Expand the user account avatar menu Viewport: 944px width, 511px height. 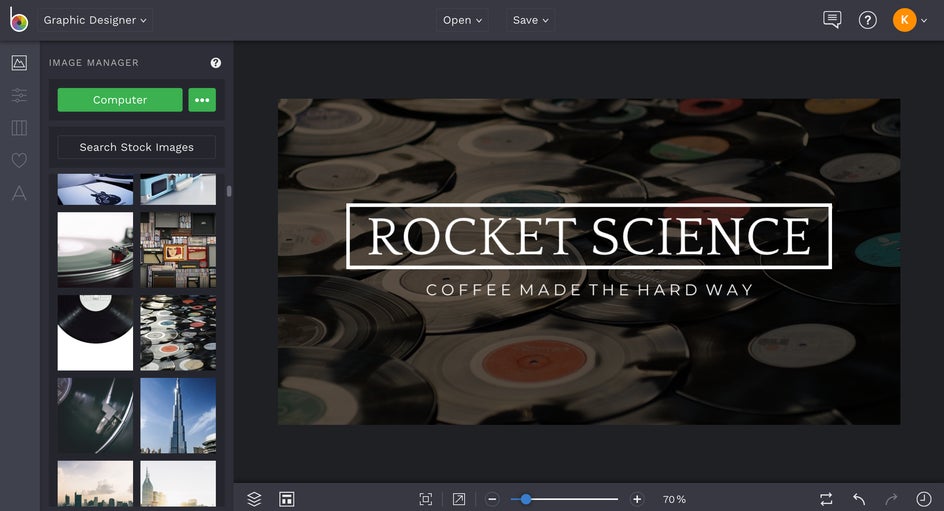pyautogui.click(x=910, y=20)
